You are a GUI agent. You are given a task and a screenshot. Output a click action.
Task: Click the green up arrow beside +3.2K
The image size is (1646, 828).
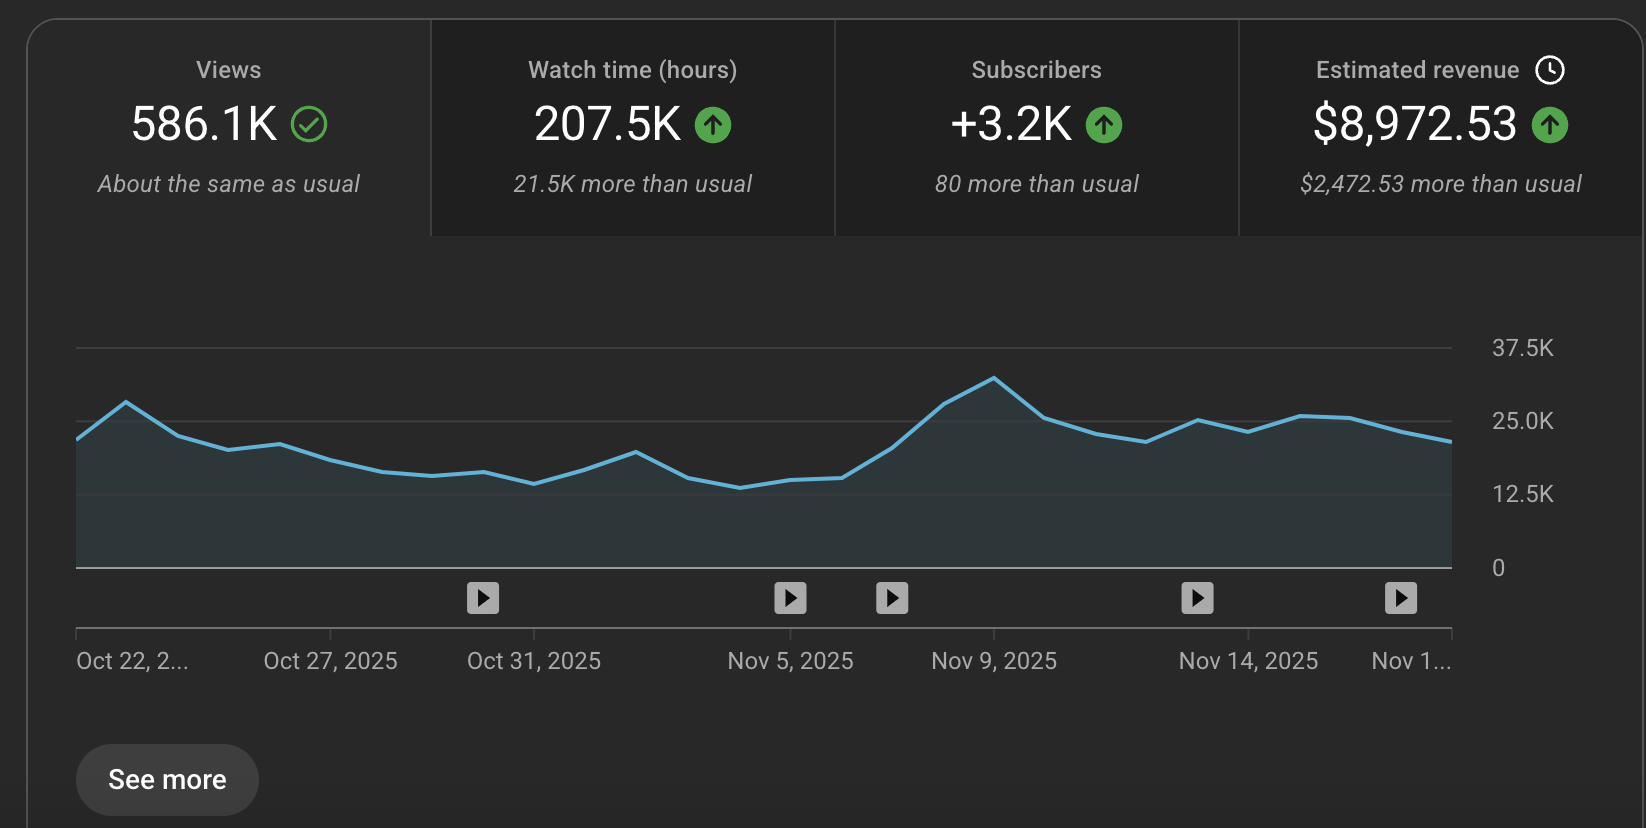[1104, 125]
